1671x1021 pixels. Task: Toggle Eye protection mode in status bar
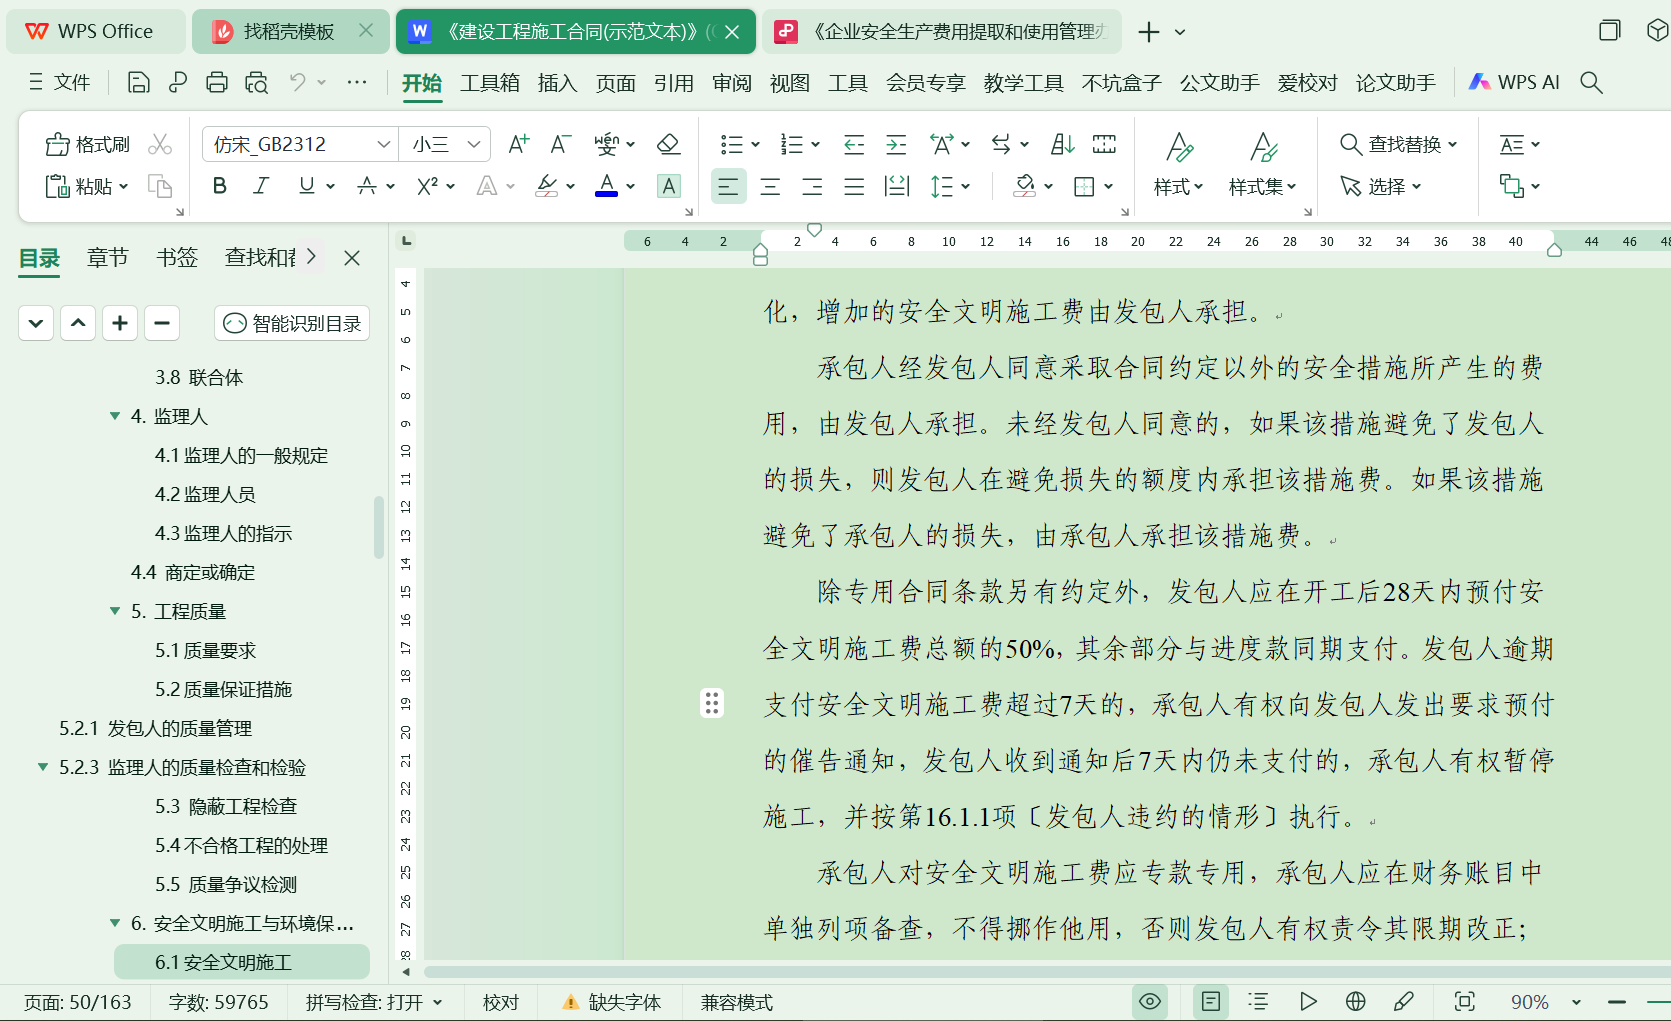point(1150,1001)
